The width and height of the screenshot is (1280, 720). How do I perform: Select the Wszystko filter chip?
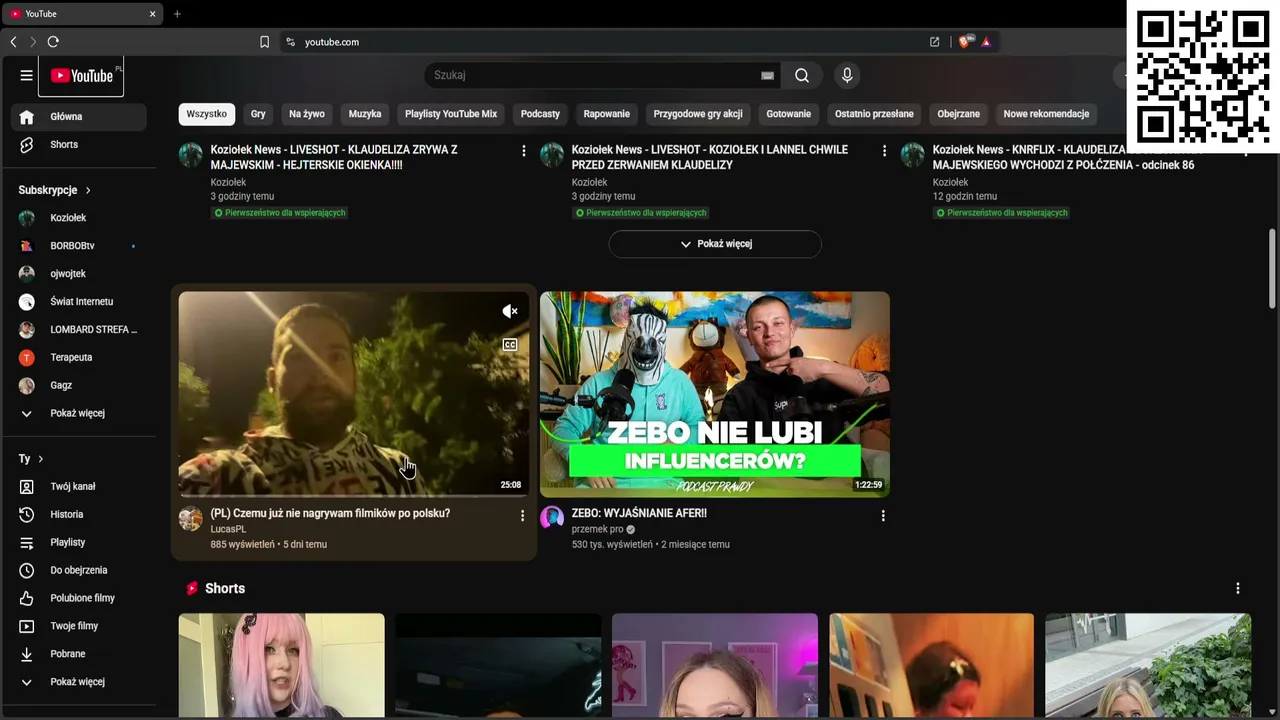[207, 114]
